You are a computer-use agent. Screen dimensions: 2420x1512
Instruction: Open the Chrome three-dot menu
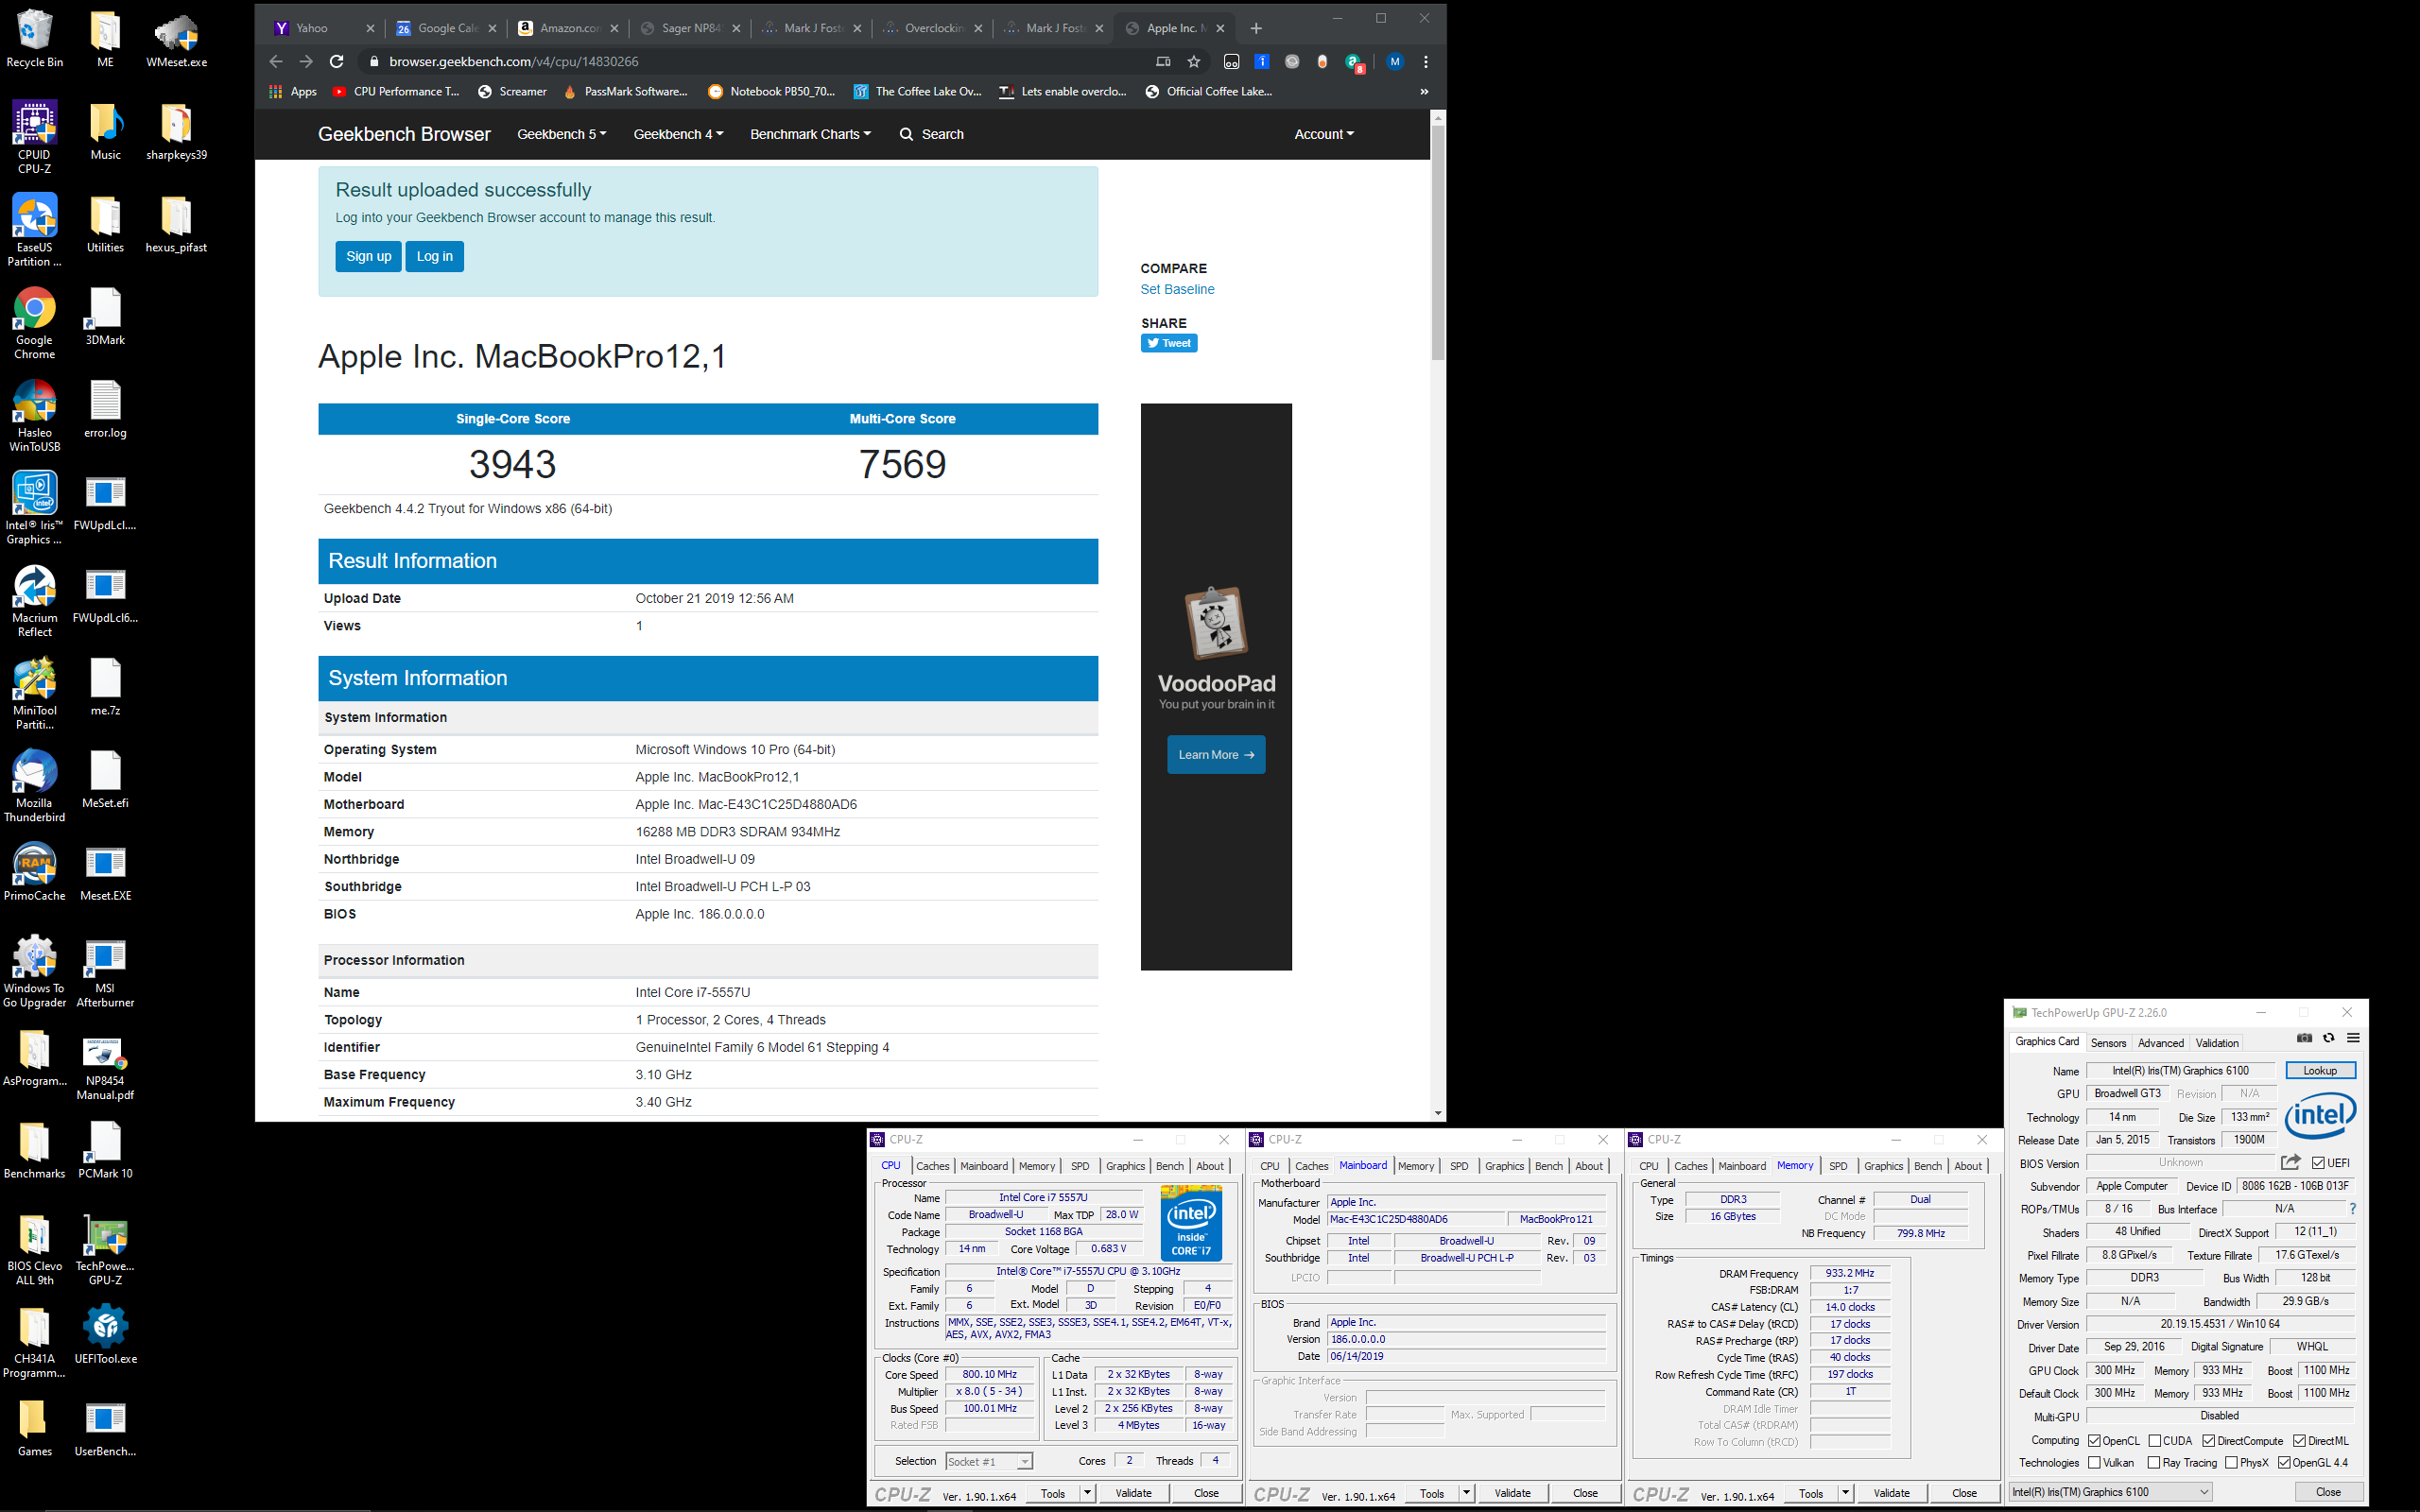[x=1425, y=61]
